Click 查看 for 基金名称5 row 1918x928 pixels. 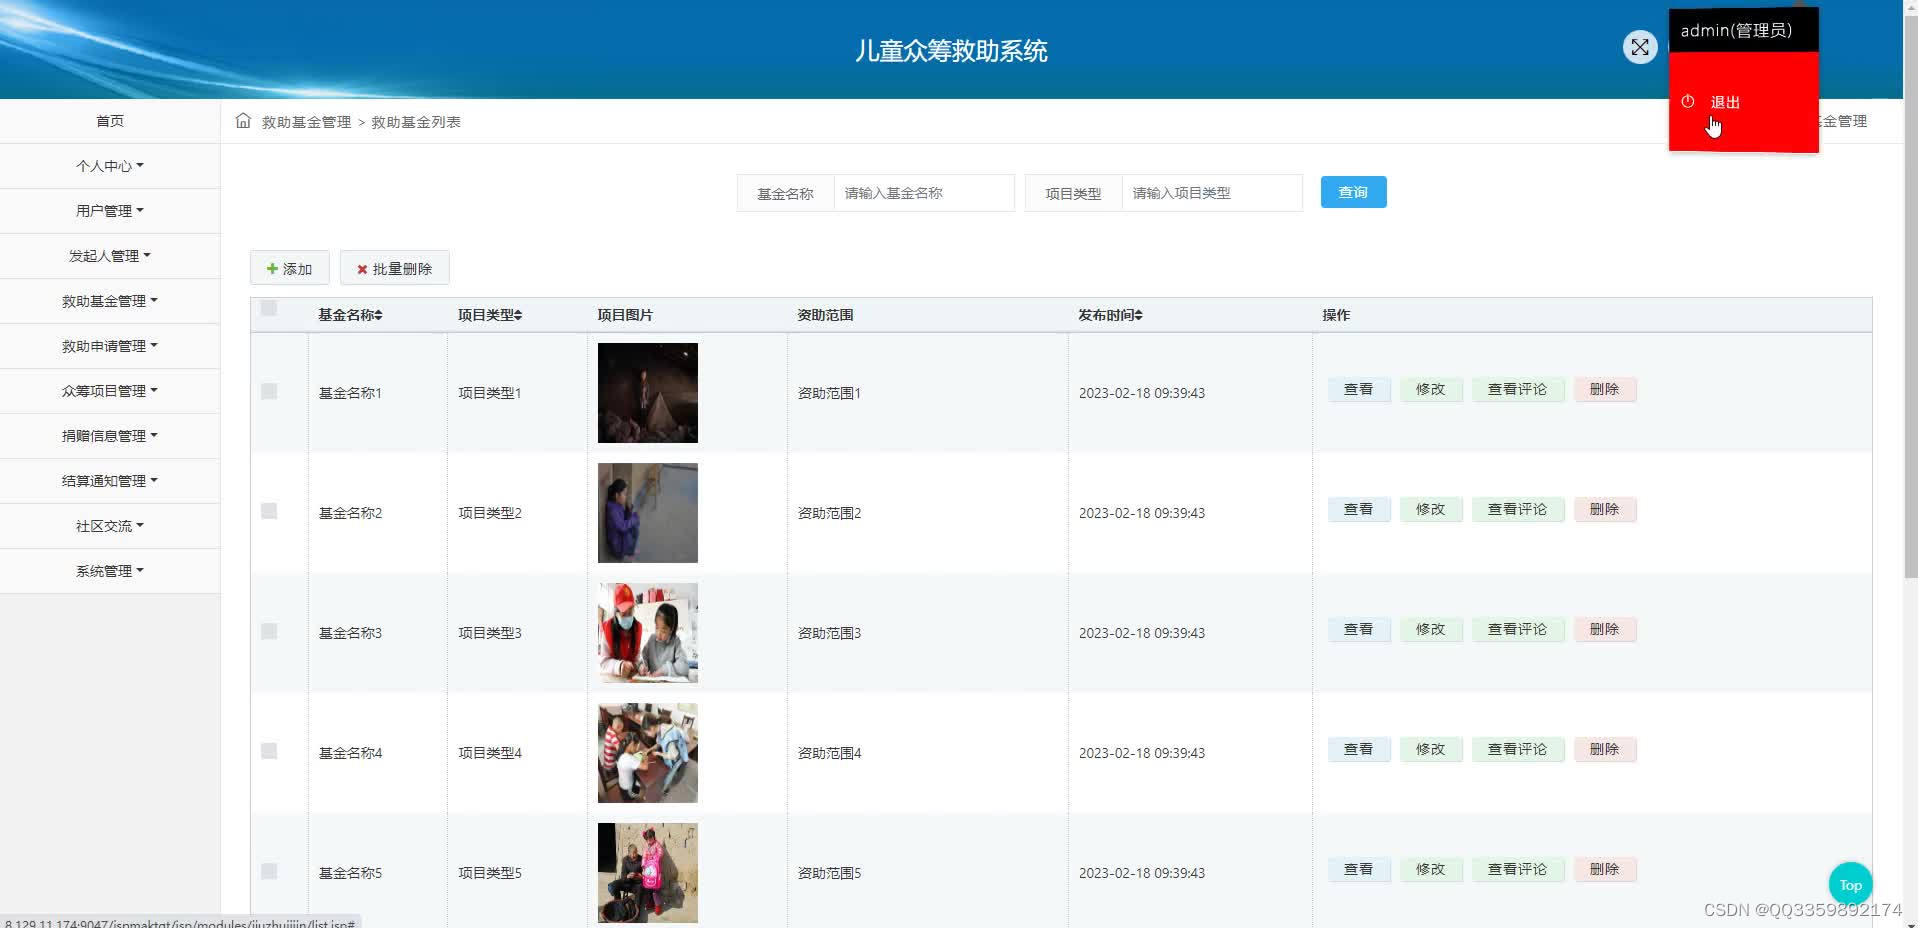1359,869
